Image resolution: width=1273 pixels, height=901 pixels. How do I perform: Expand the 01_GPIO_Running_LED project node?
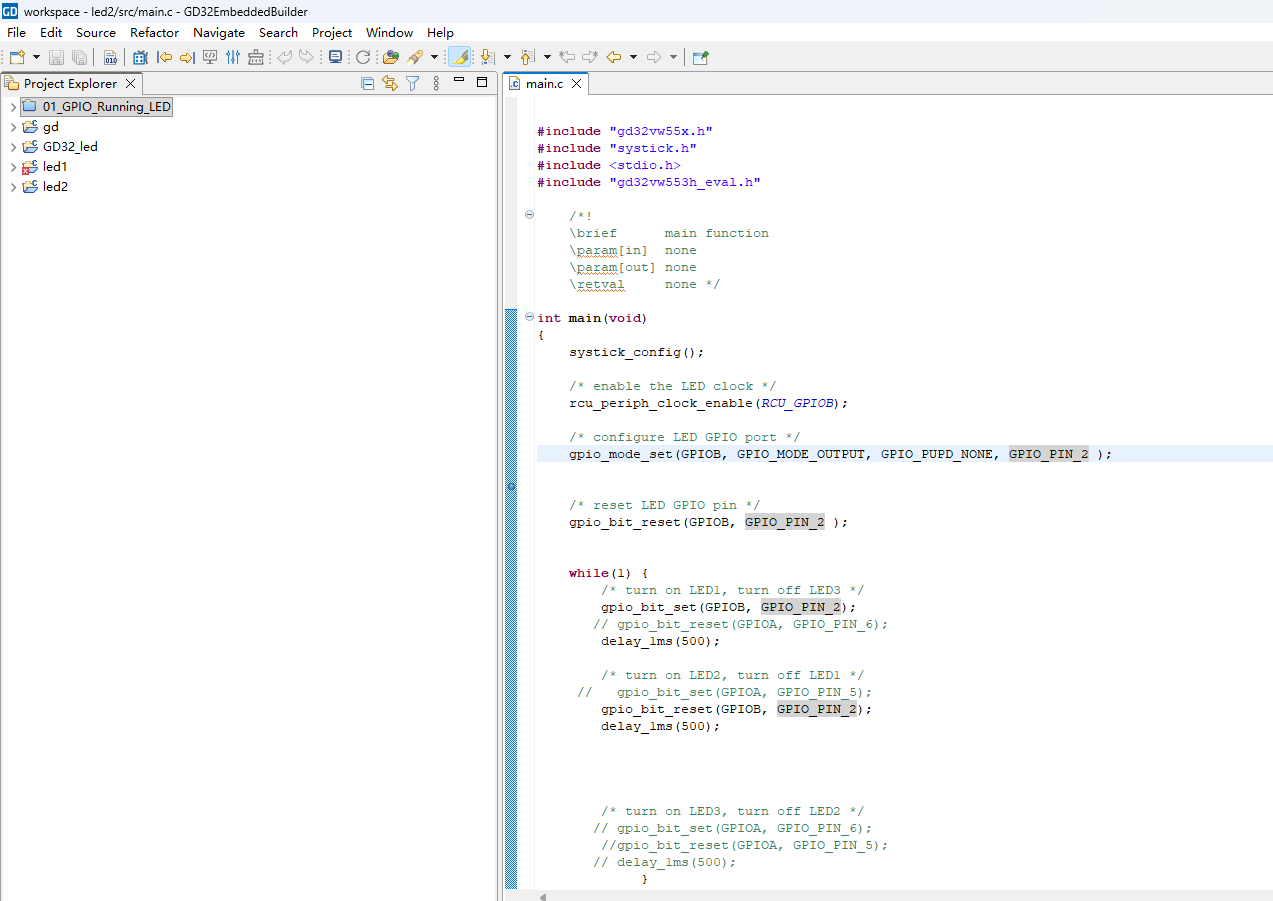pos(13,107)
